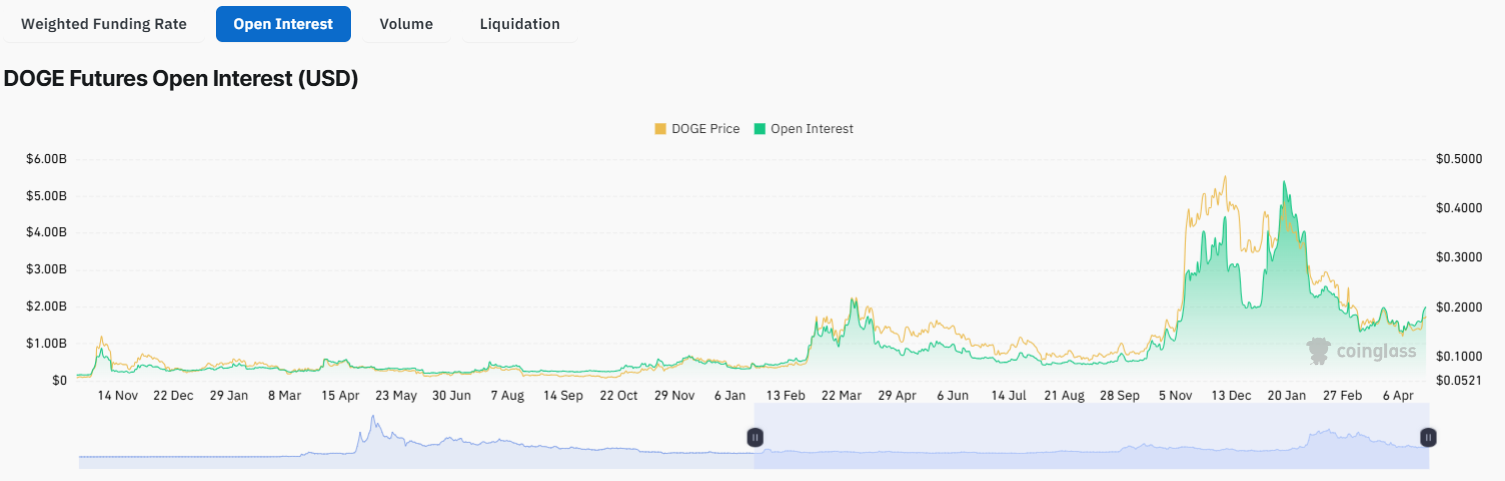The height and width of the screenshot is (481, 1505).
Task: Click the 8 Mar date label
Action: click(x=284, y=396)
